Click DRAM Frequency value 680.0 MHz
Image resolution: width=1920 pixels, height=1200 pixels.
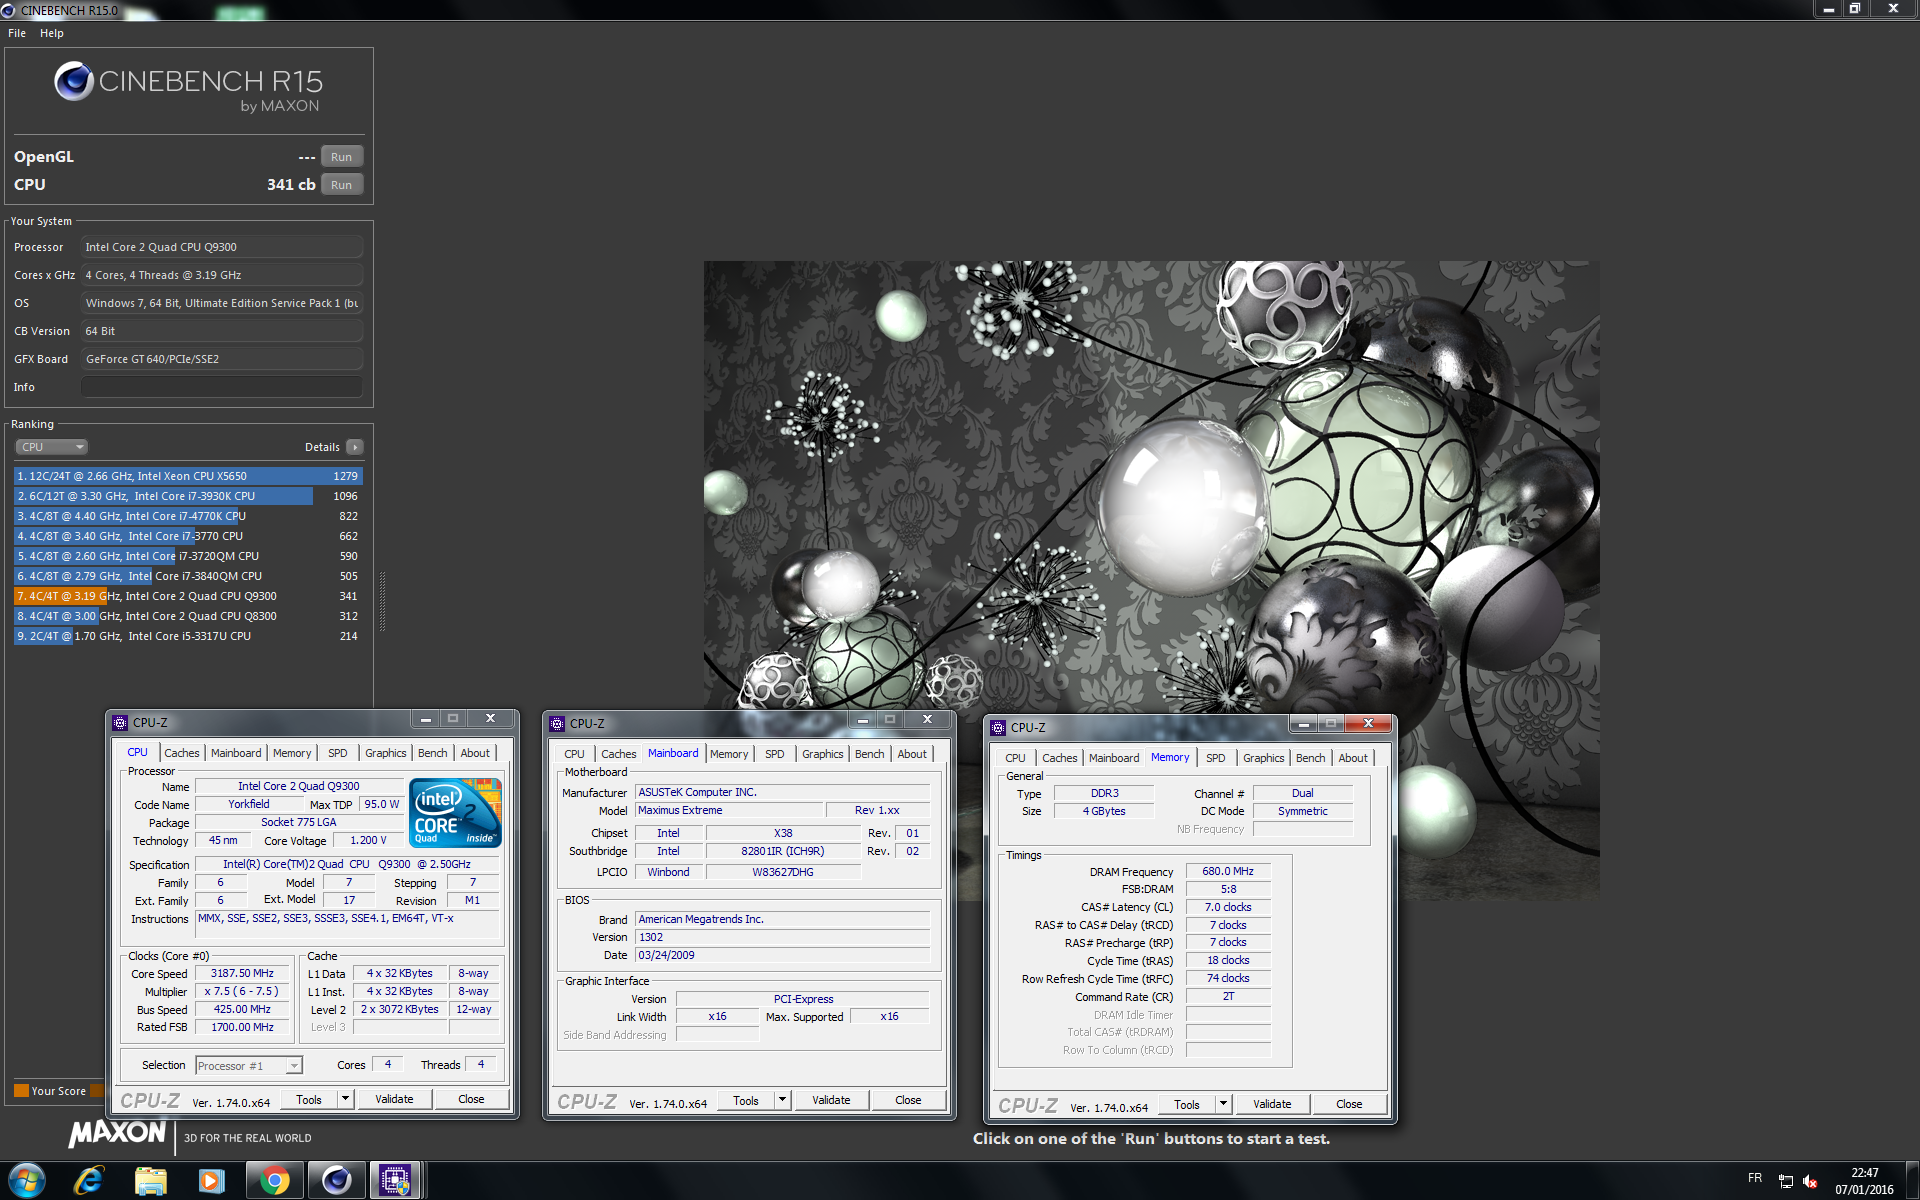(x=1228, y=871)
